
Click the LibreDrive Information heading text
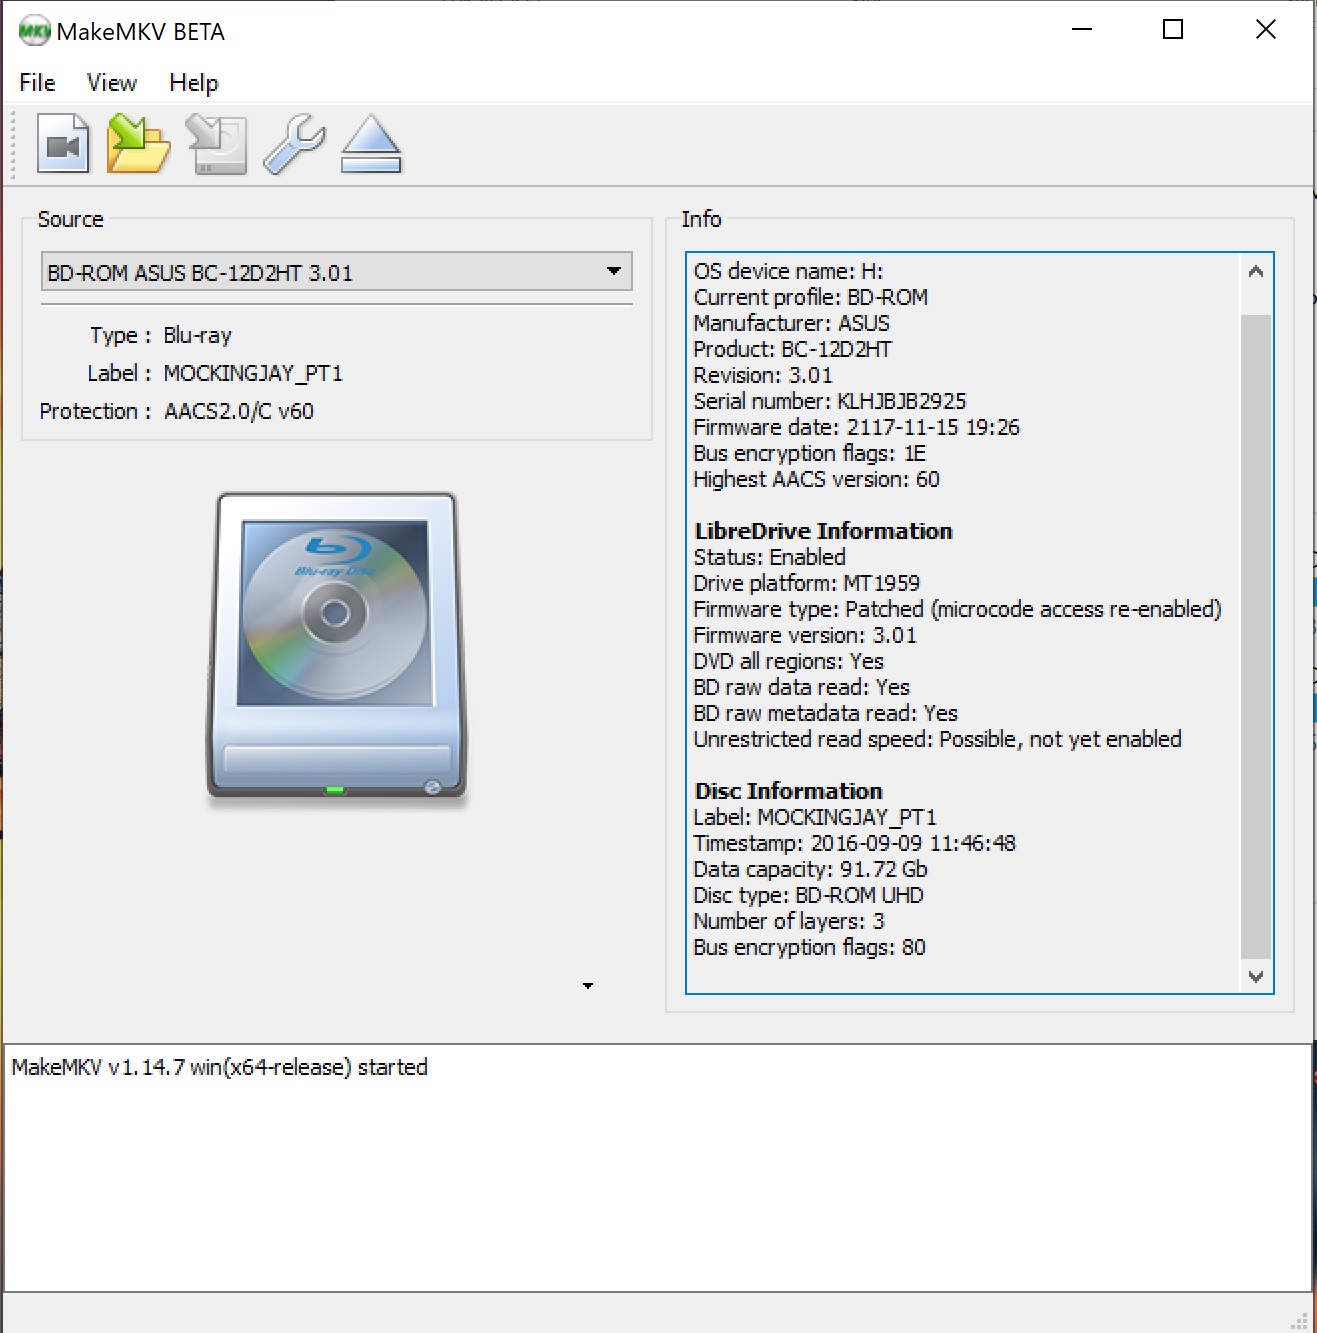[823, 531]
